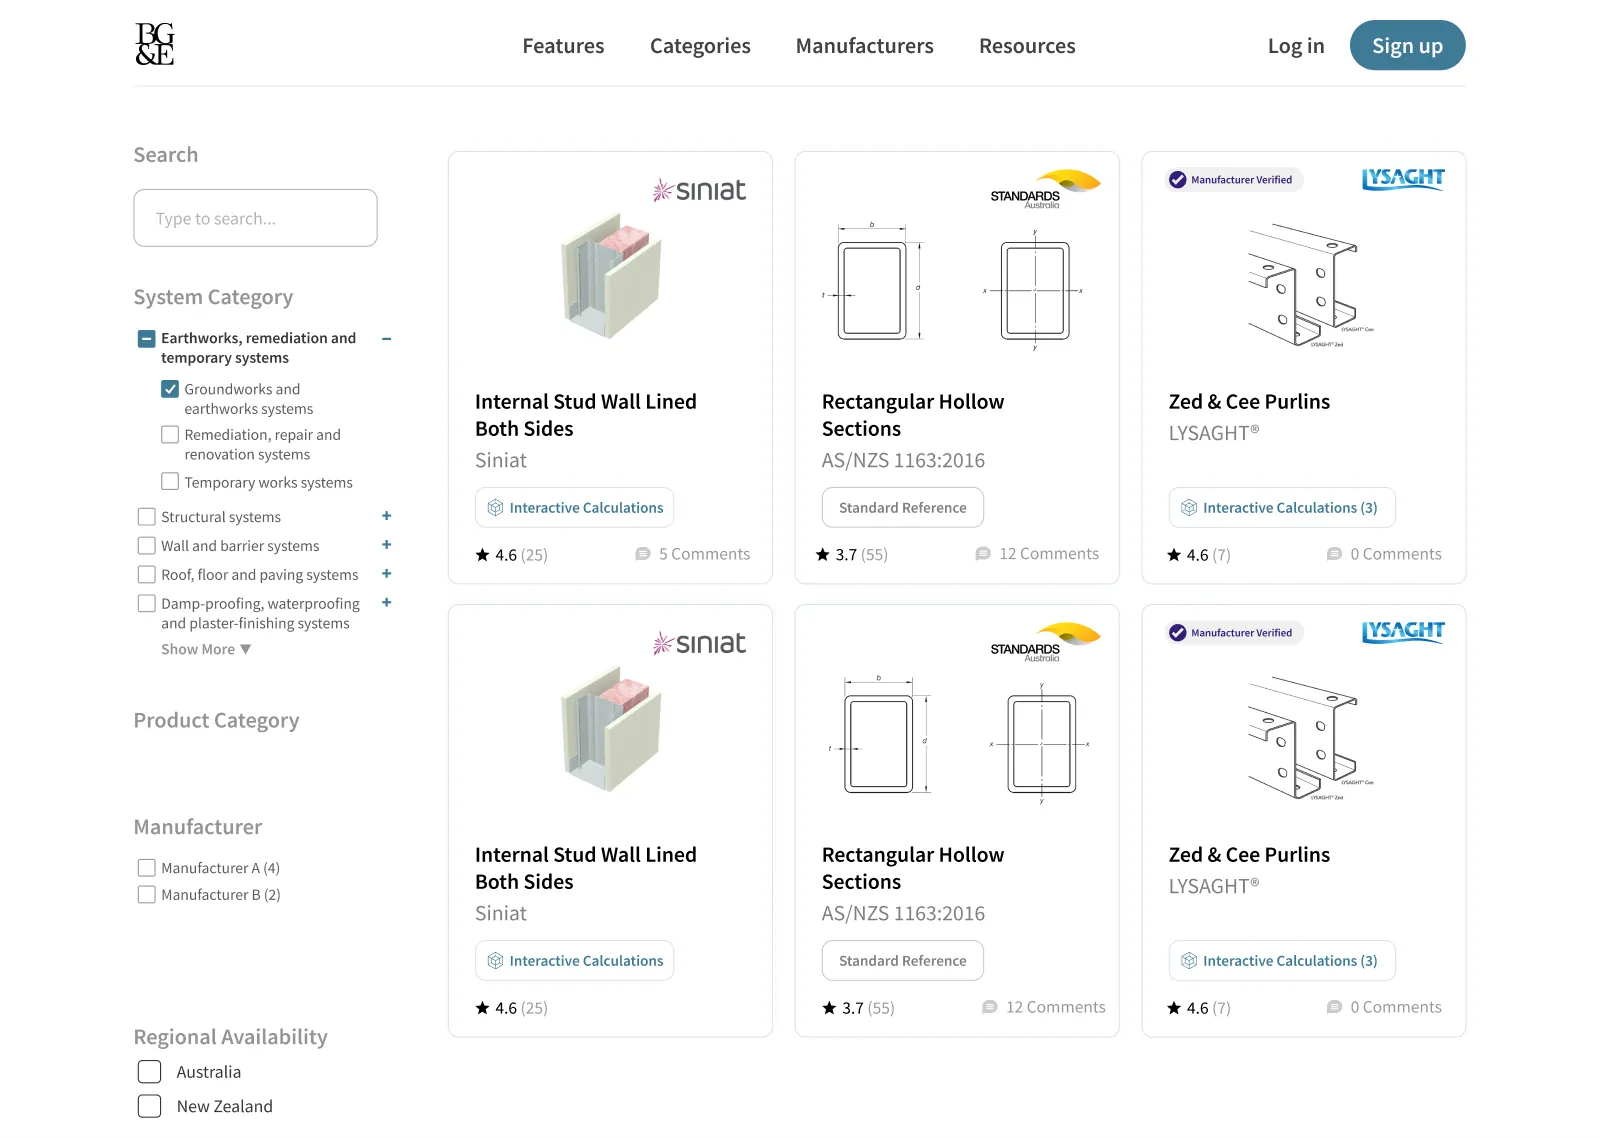Open the Features menu
Image resolution: width=1600 pixels, height=1138 pixels.
tap(563, 46)
